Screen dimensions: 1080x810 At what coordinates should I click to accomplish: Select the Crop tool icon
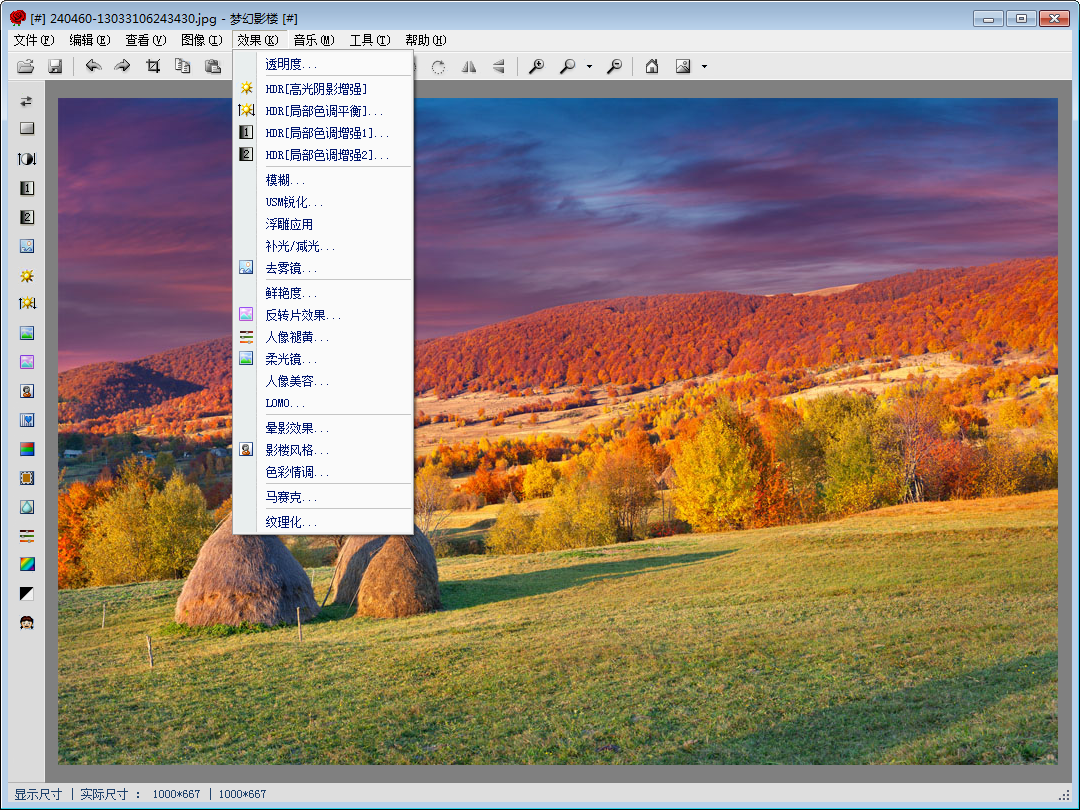153,66
